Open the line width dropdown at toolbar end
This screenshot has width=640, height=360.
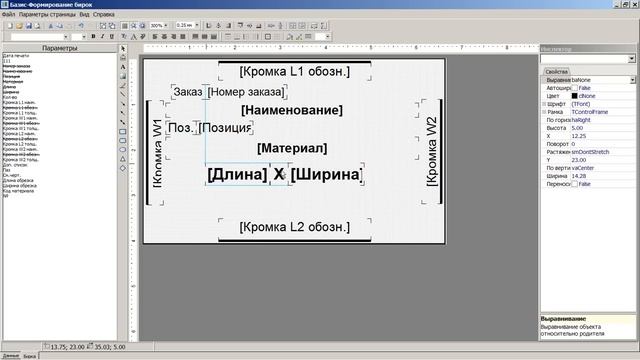(x=327, y=37)
